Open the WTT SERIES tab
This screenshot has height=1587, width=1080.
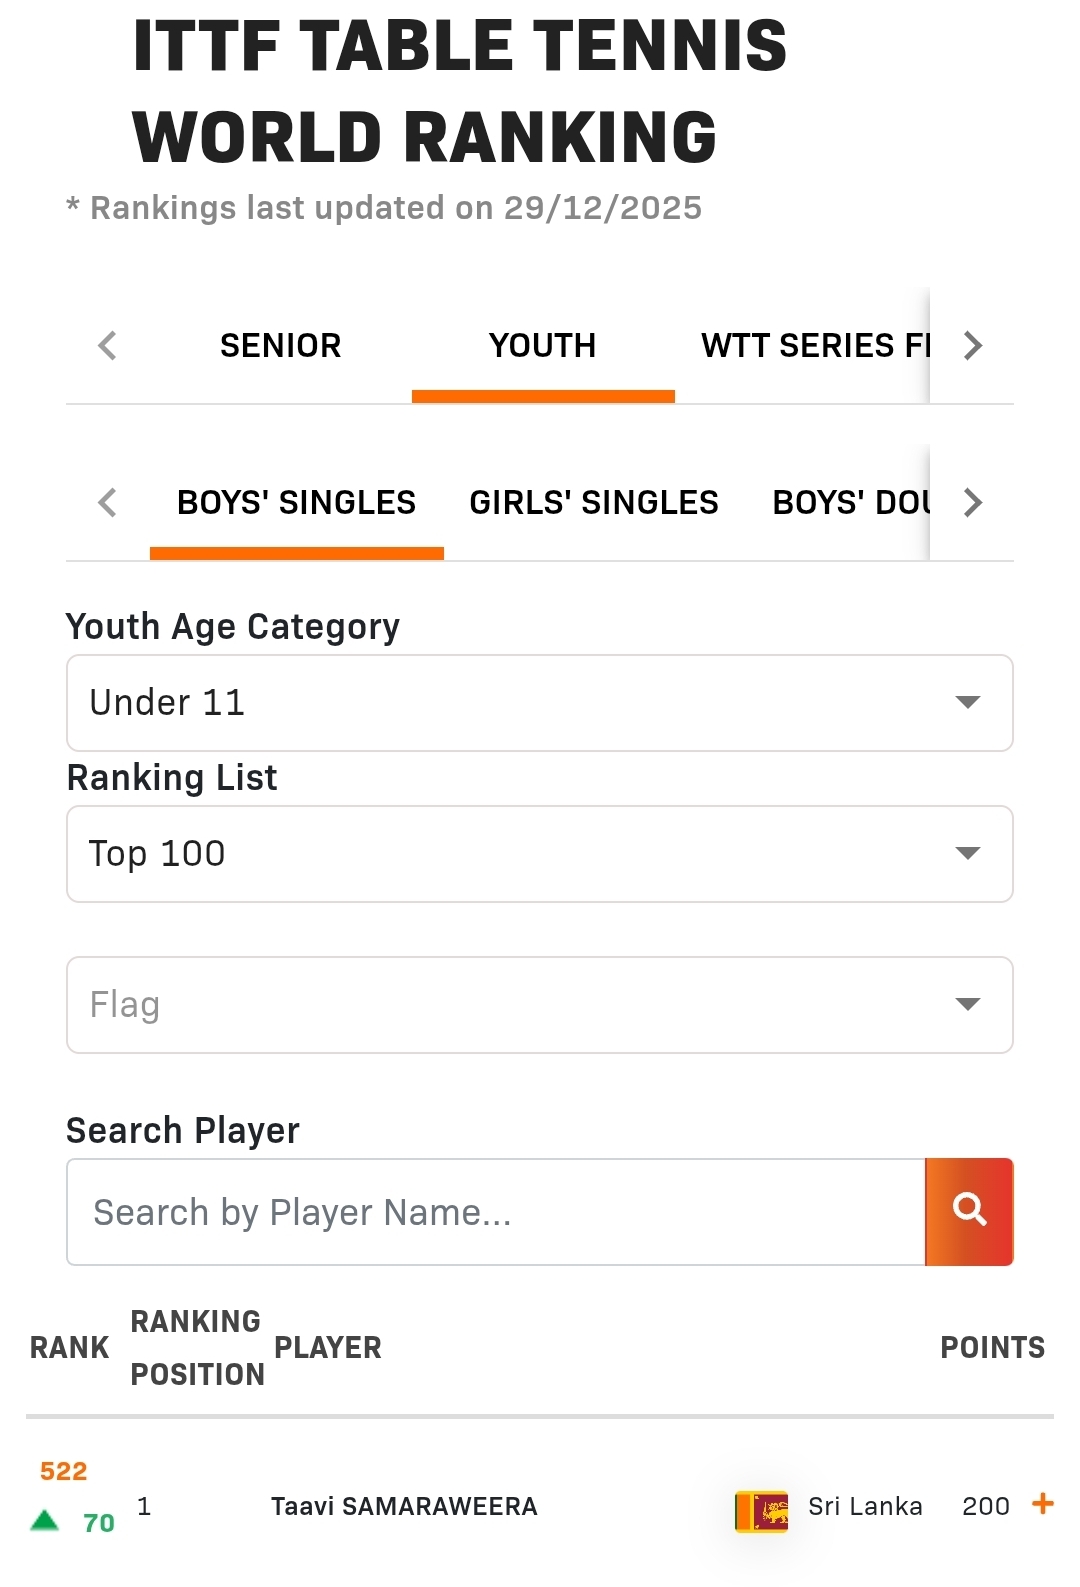tap(814, 346)
